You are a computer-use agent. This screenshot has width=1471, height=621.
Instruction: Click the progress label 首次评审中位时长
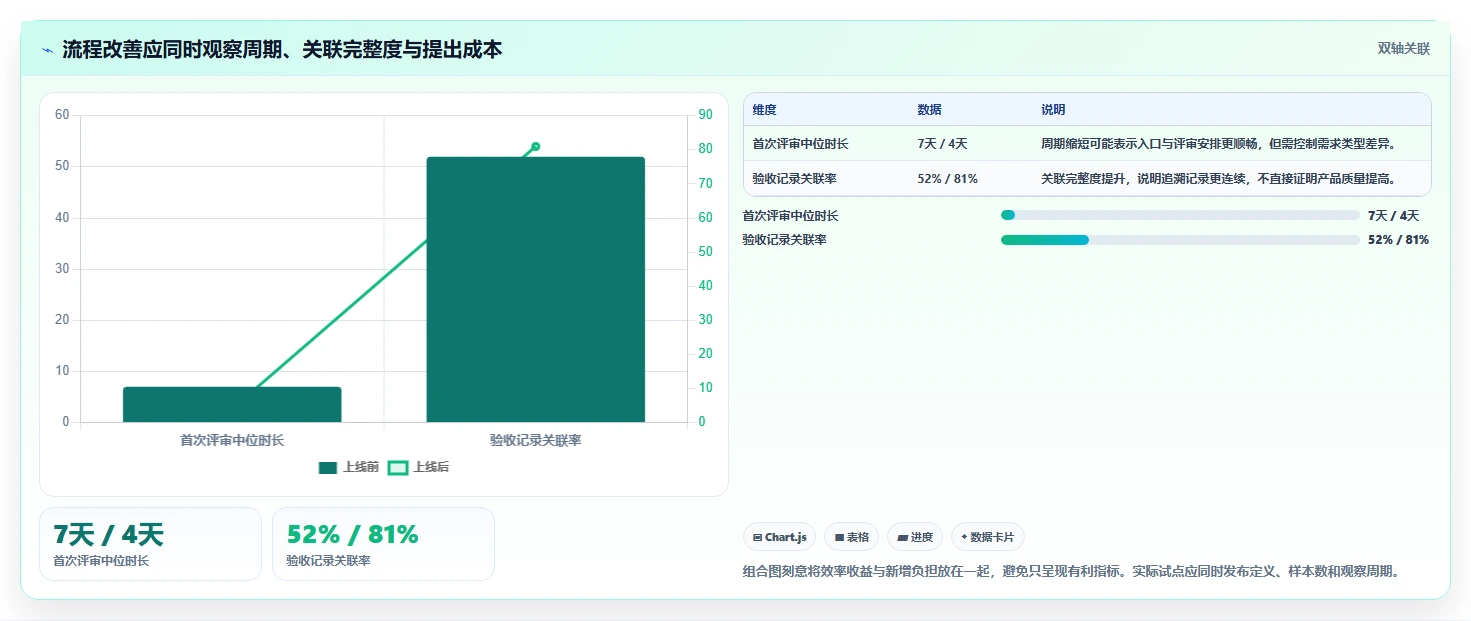click(791, 215)
